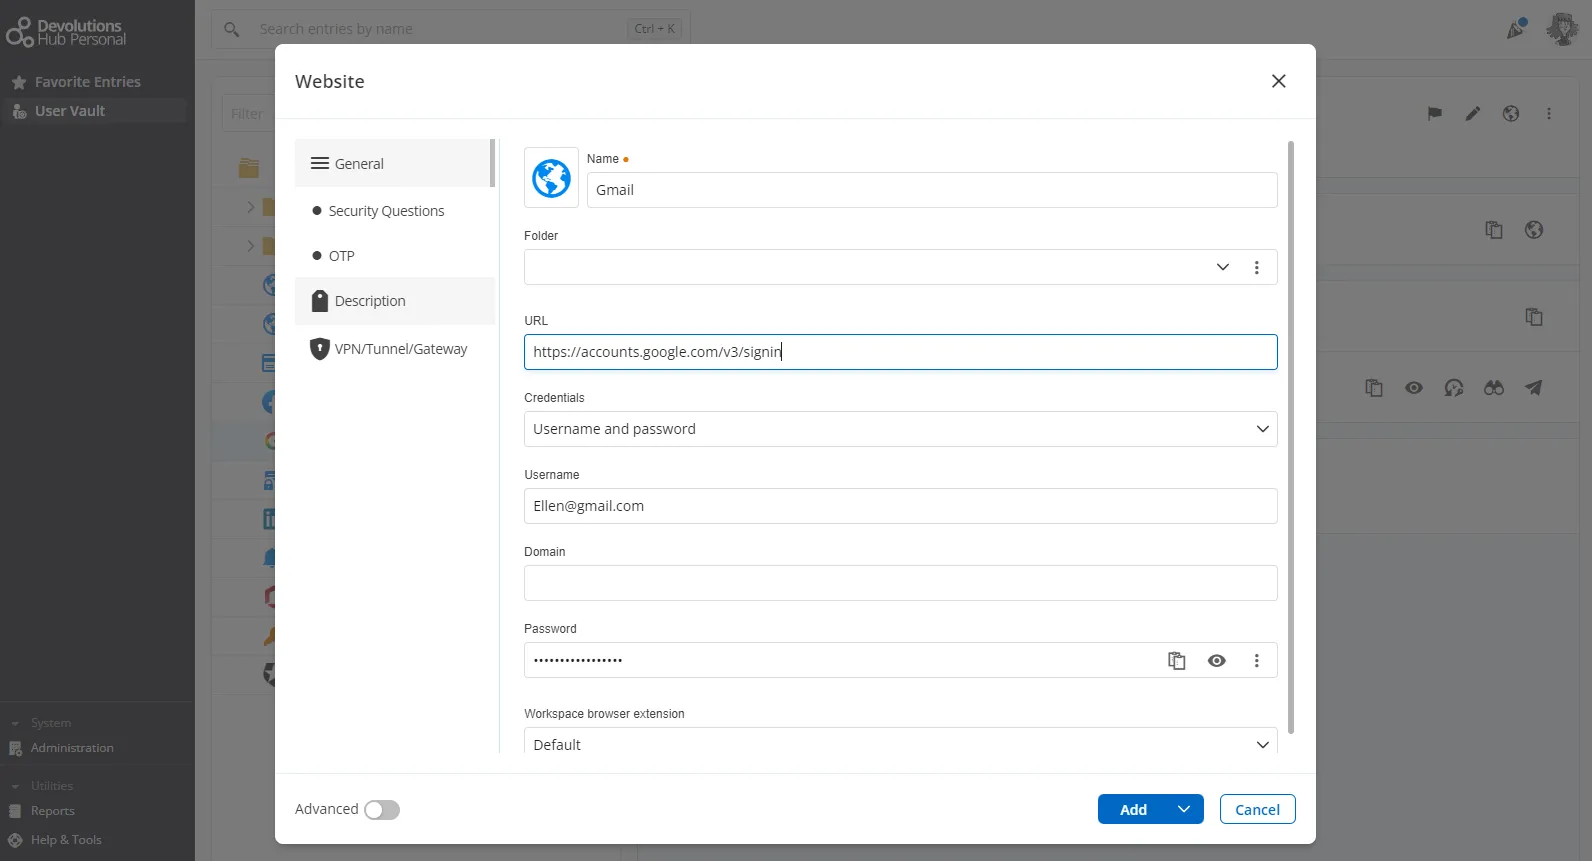Click the Username input field
Viewport: 1592px width, 861px height.
coord(900,506)
